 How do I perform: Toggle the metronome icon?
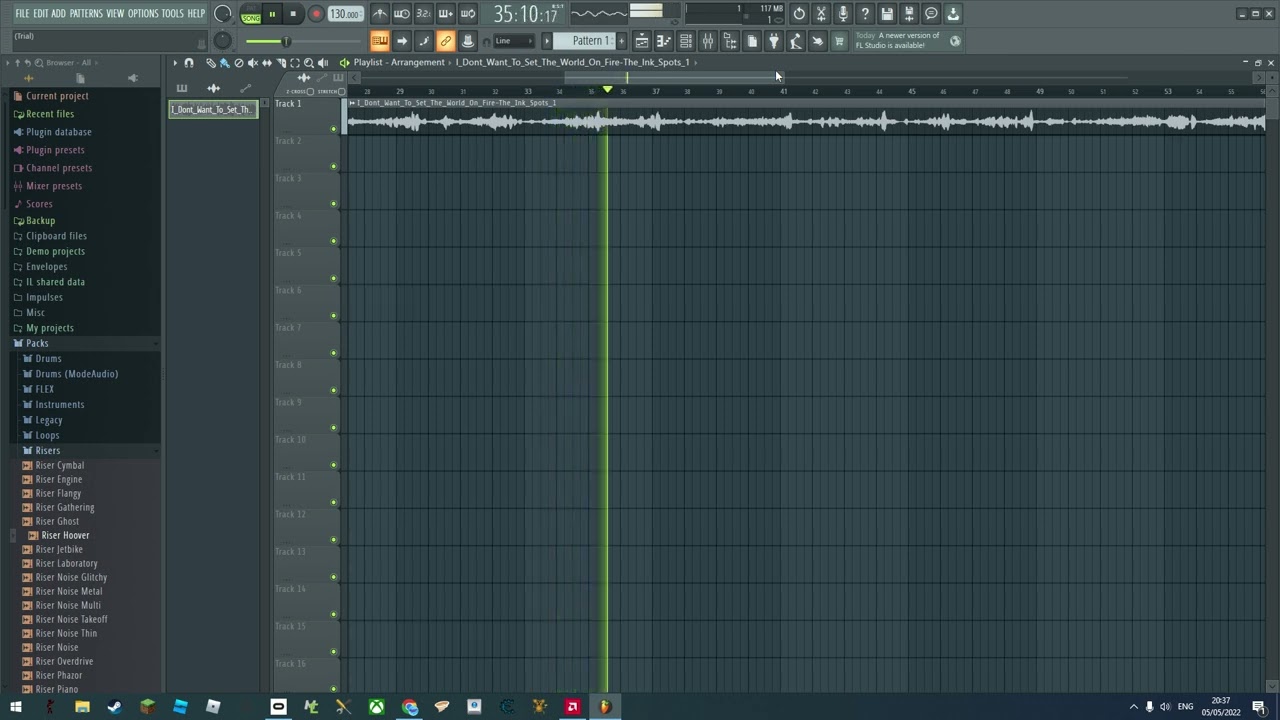coord(380,13)
